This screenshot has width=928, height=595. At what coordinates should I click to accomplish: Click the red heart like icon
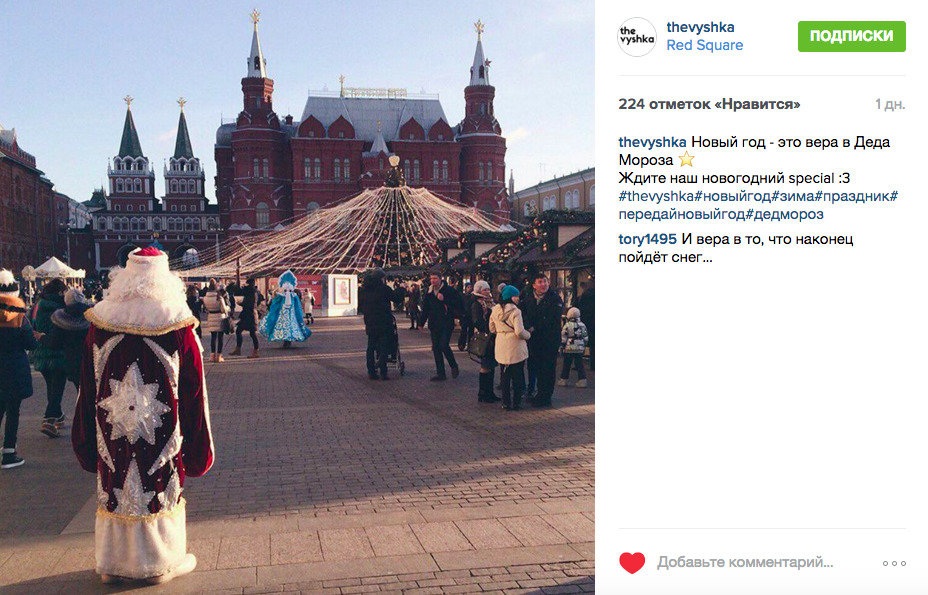(631, 562)
